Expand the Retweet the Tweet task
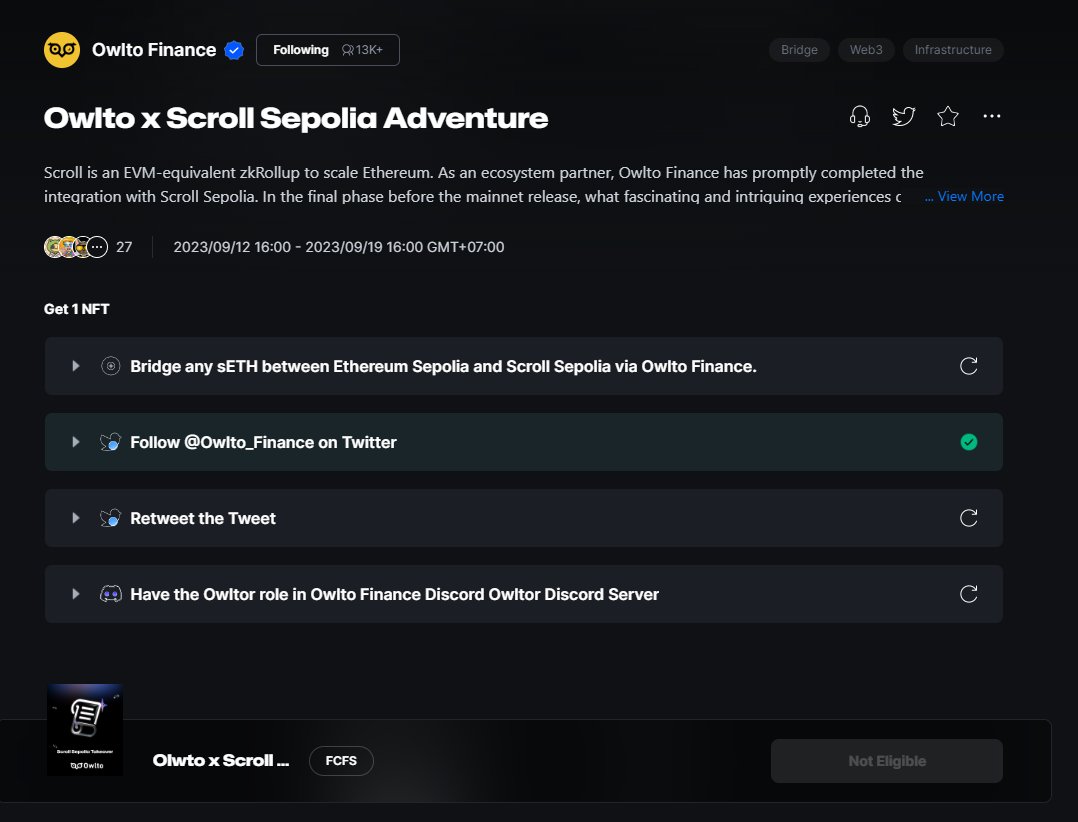The height and width of the screenshot is (822, 1078). click(76, 518)
